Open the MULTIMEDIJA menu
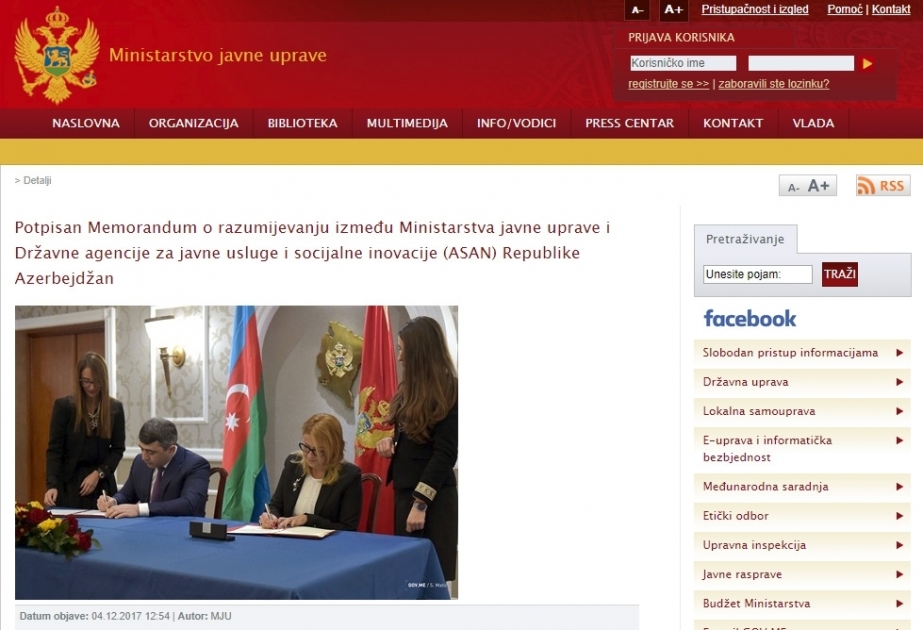This screenshot has width=923, height=630. coord(407,123)
